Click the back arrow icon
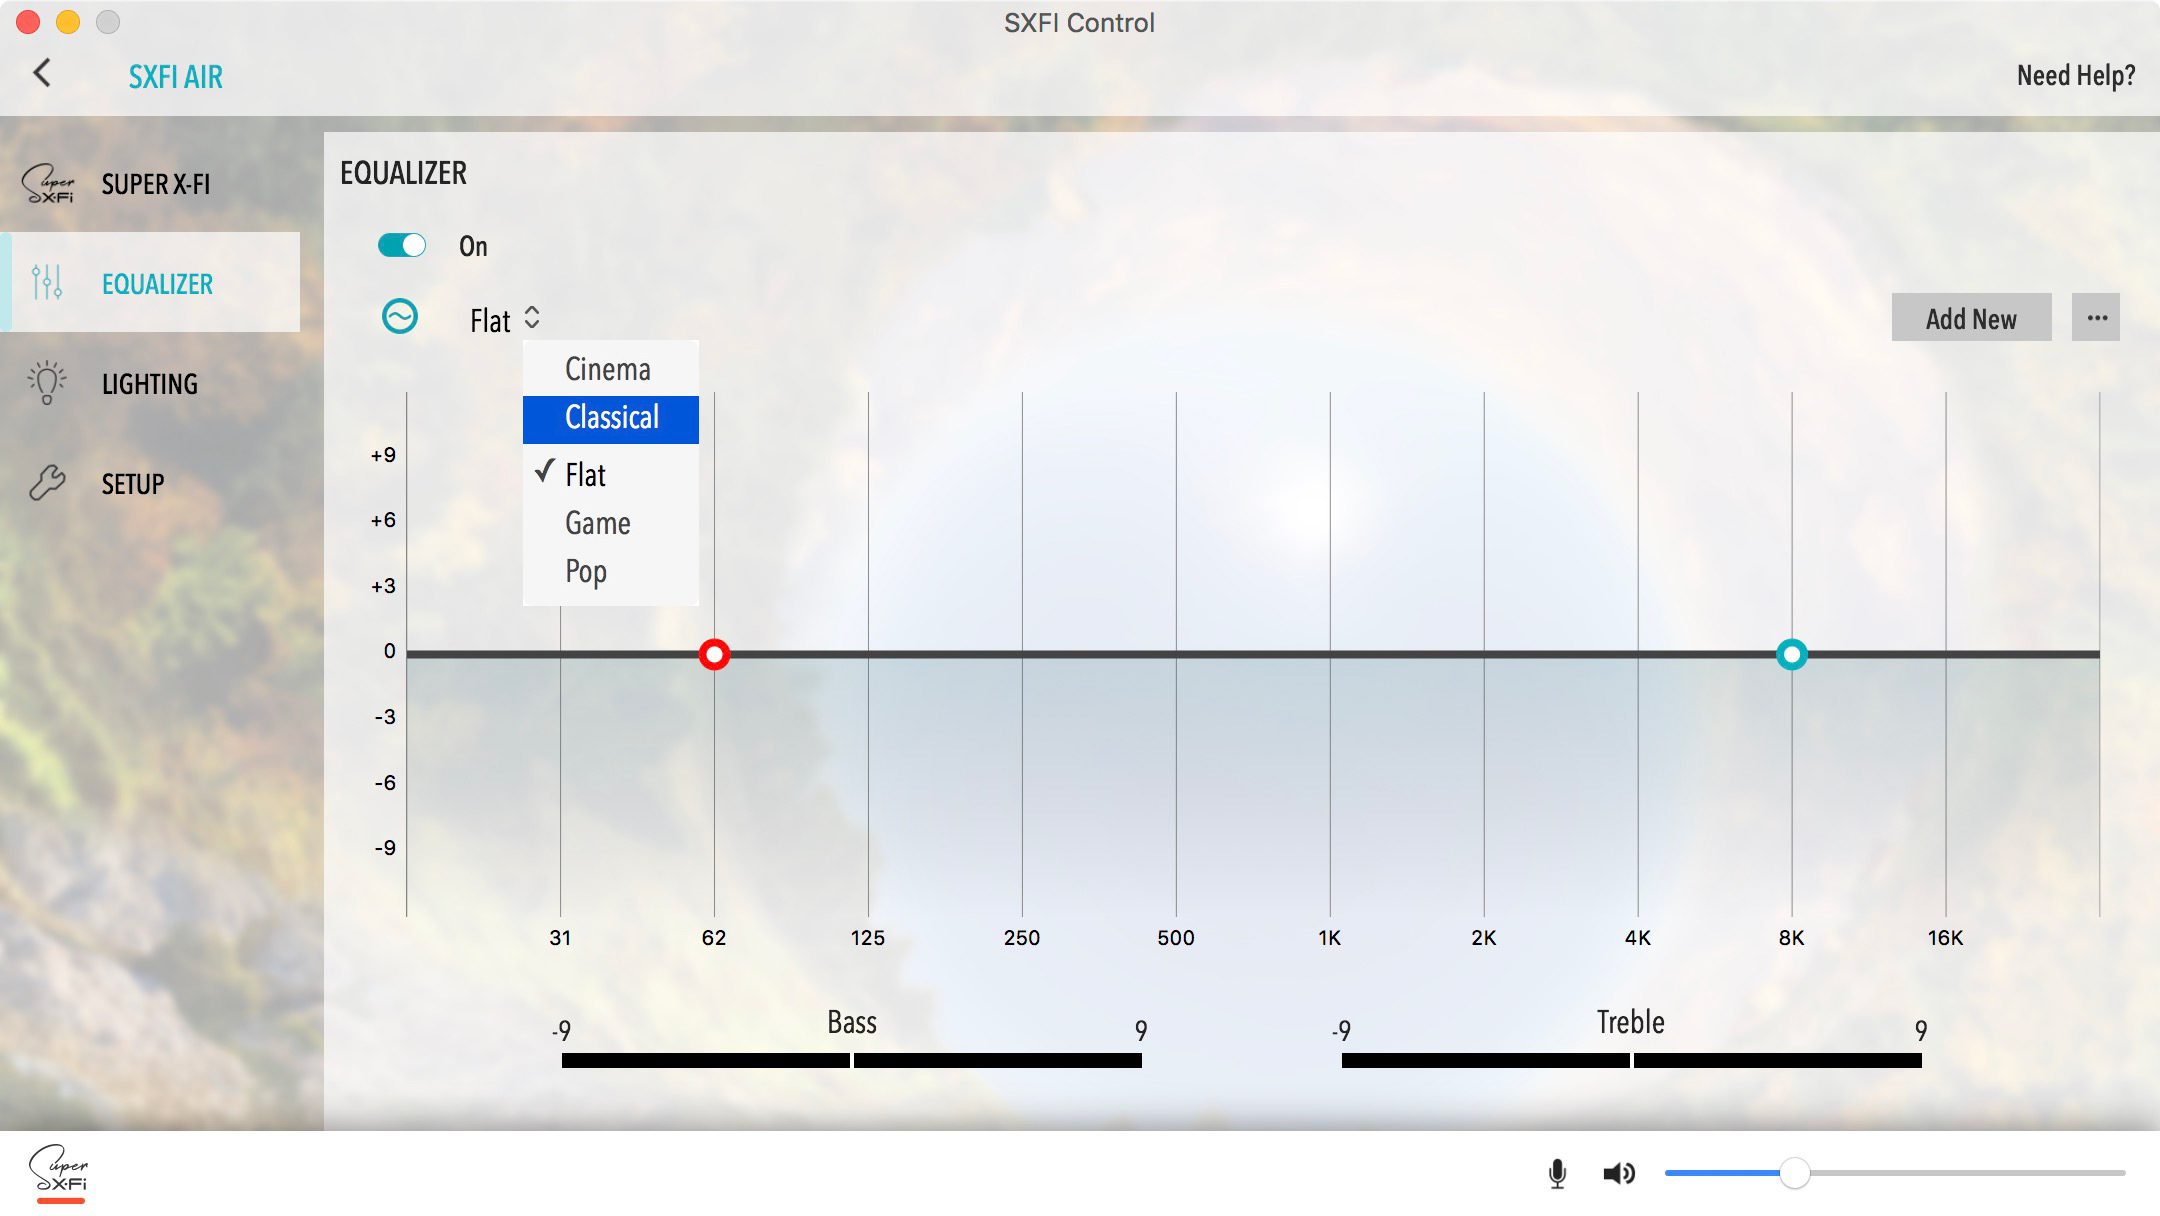2160x1216 pixels. (42, 73)
